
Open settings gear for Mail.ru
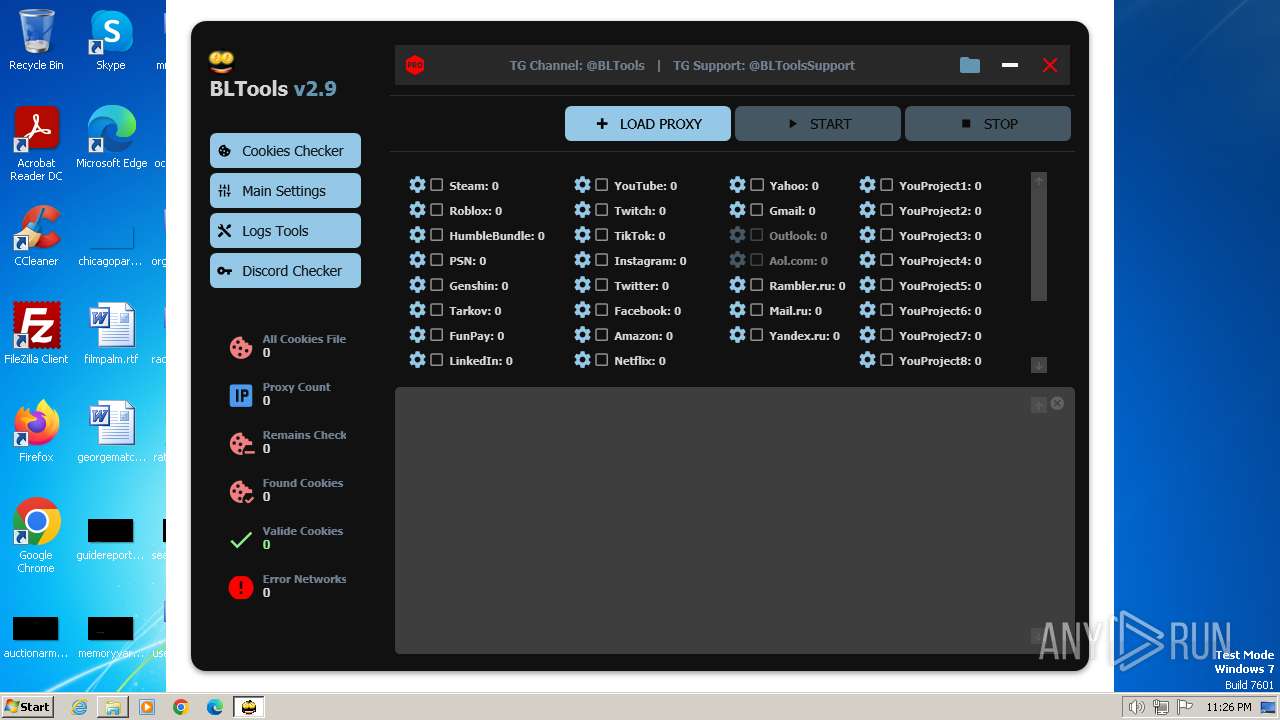738,310
